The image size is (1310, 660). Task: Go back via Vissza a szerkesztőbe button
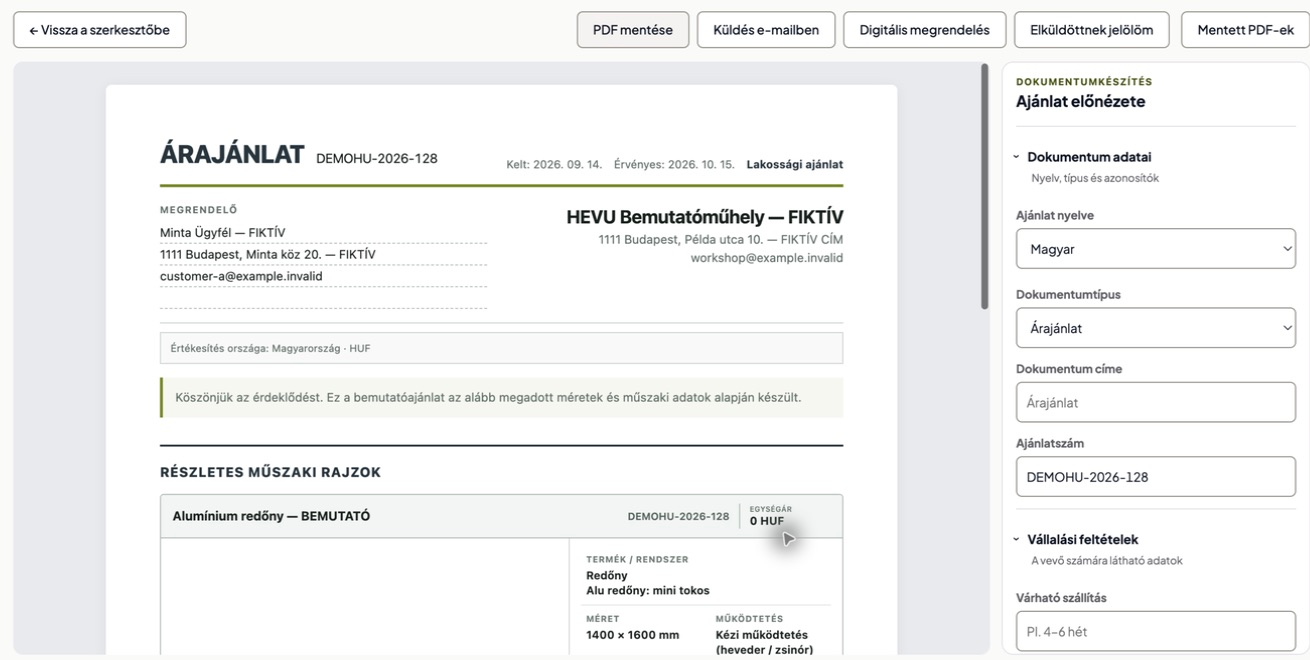[x=99, y=30]
